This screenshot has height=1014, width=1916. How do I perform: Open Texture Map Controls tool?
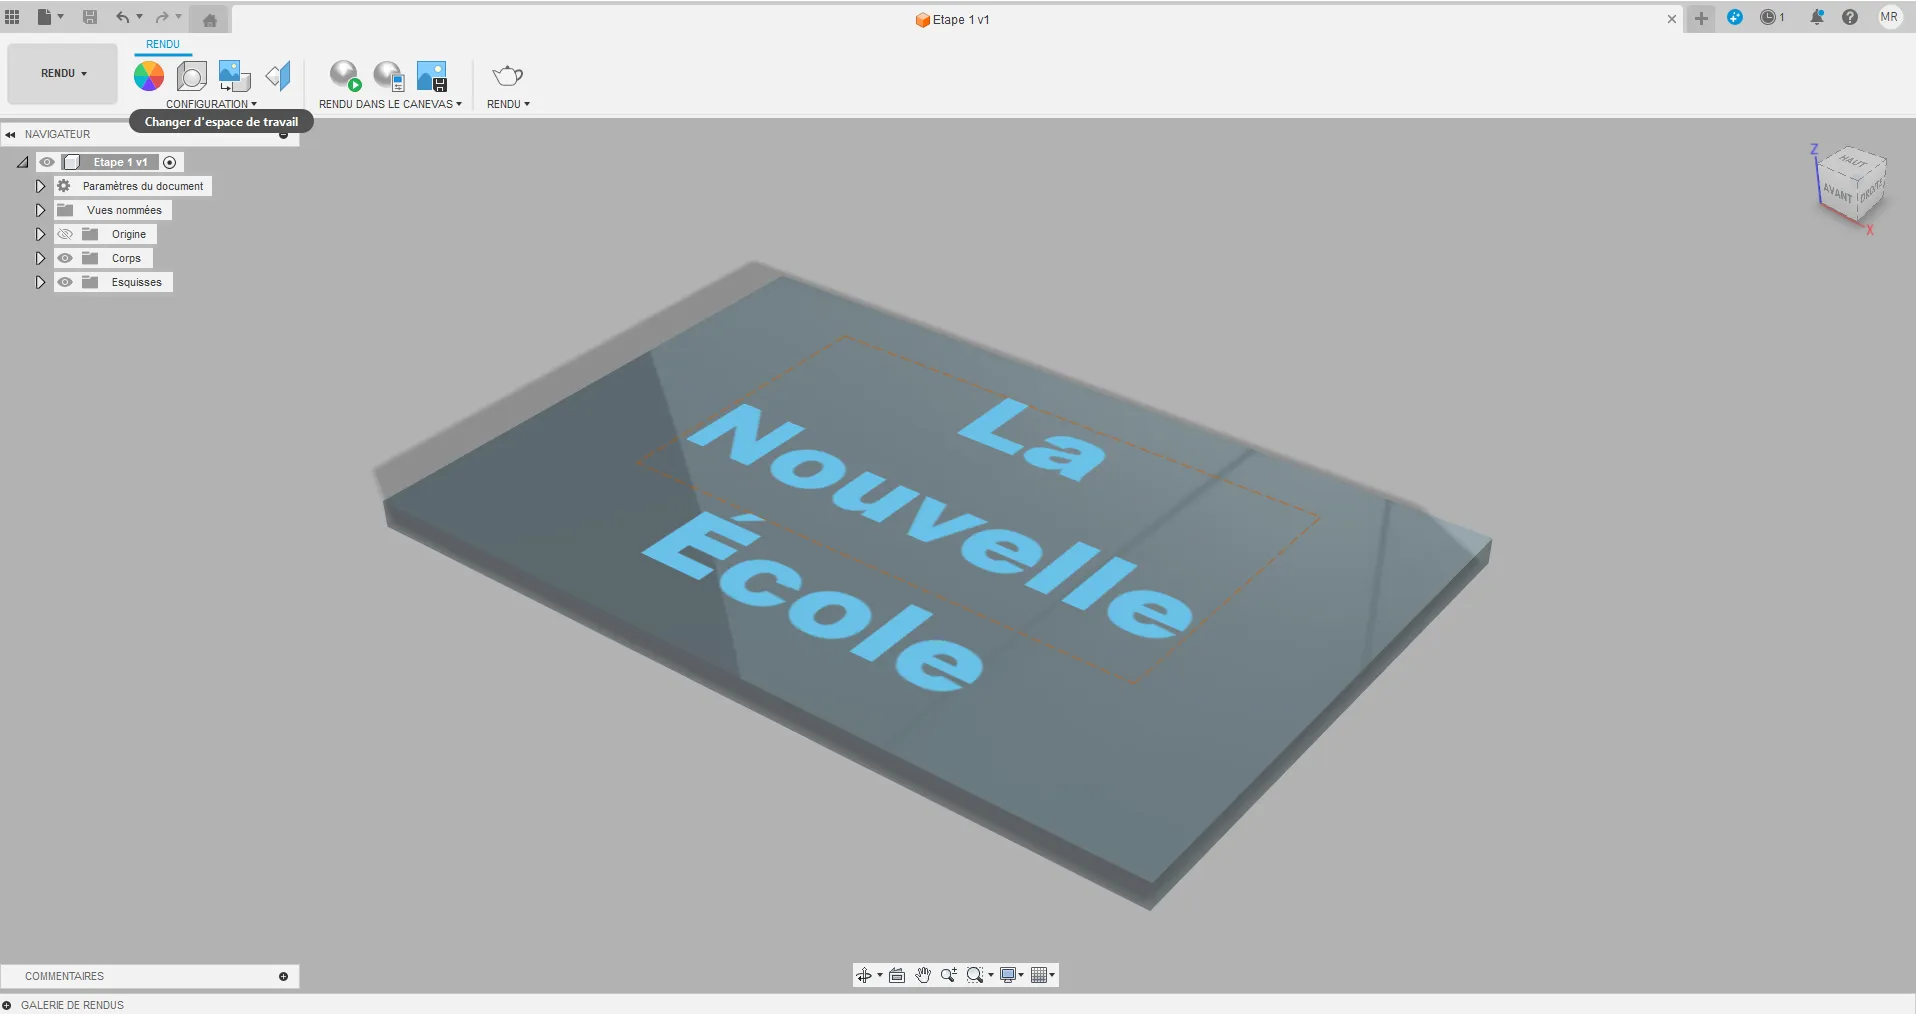278,76
